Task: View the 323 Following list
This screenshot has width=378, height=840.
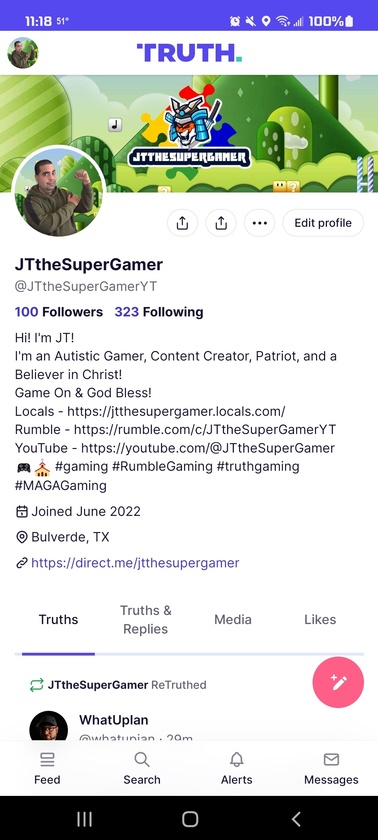Action: click(158, 312)
